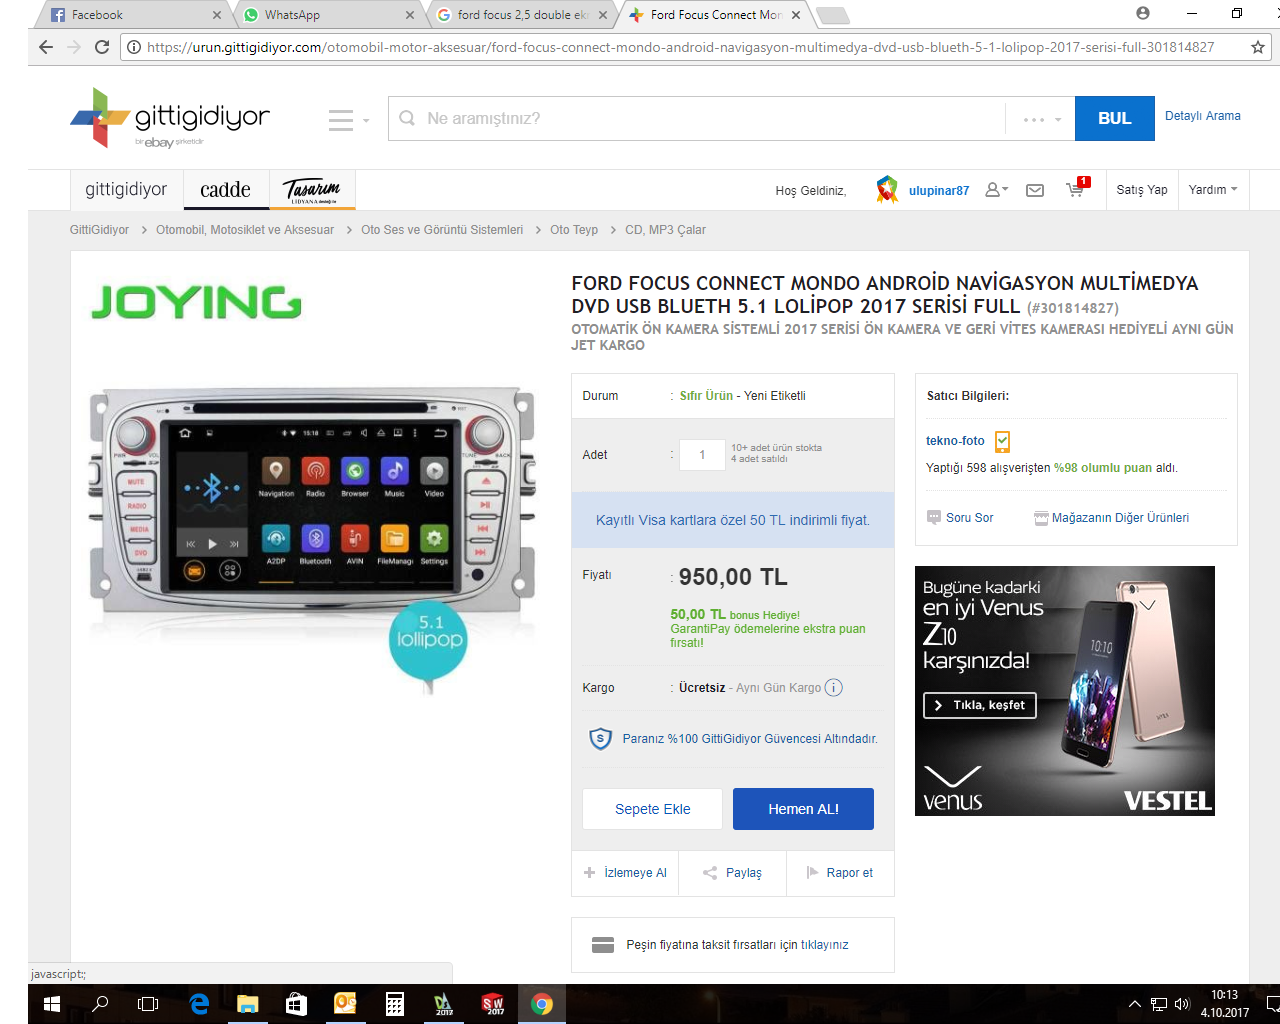Open seller tekno-foto link
This screenshot has height=1024, width=1280.
955,441
